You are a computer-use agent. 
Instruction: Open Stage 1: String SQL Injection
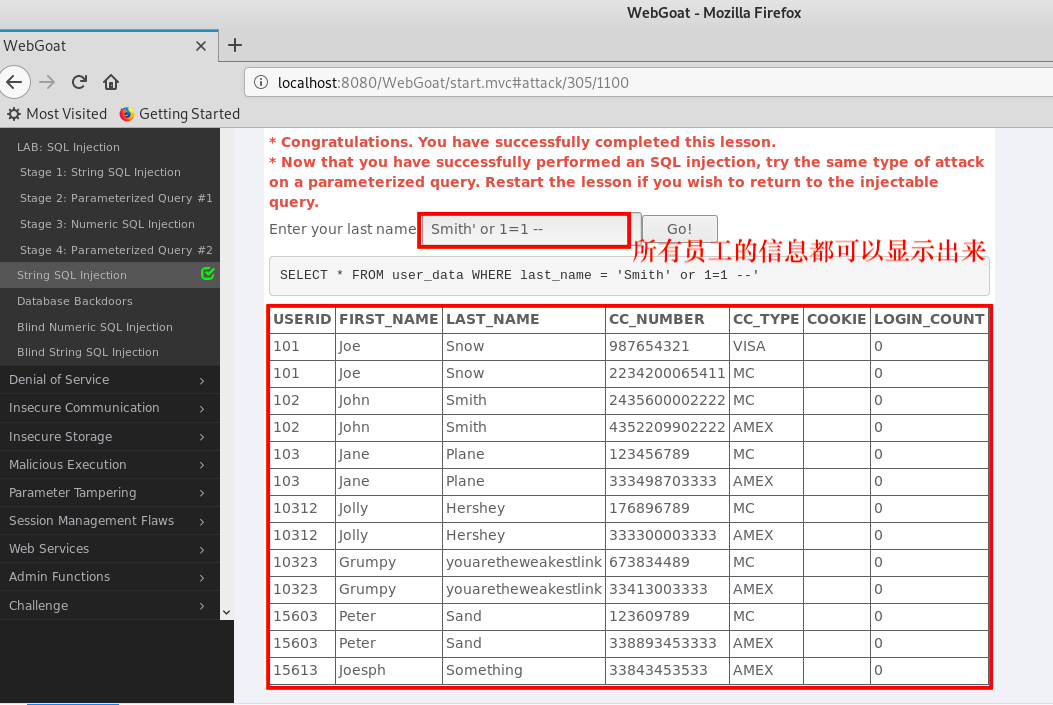(100, 173)
